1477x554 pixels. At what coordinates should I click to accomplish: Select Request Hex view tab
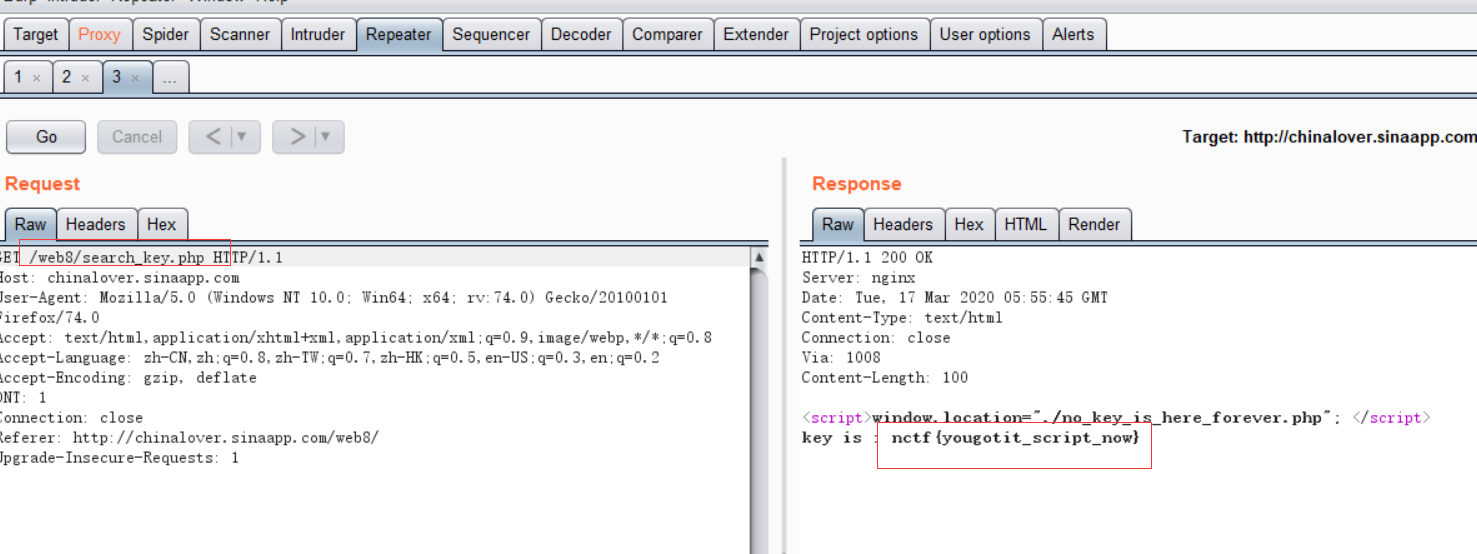pos(161,224)
